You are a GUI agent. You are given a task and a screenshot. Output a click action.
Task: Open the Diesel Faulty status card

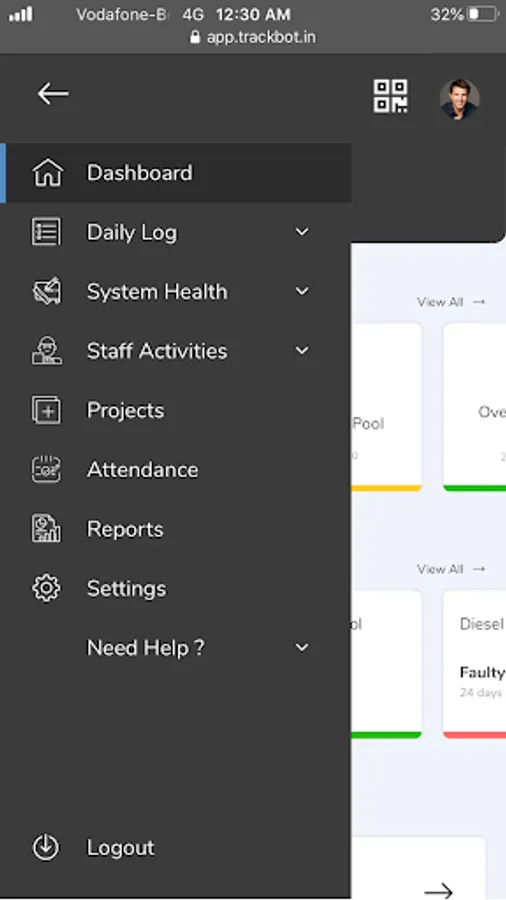tap(474, 664)
